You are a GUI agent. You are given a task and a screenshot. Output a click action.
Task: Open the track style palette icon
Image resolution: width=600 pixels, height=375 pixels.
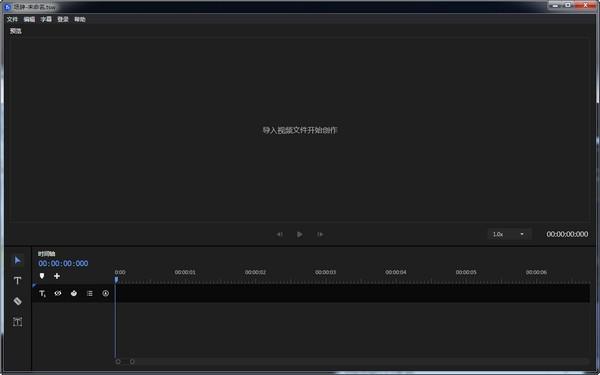(74, 293)
